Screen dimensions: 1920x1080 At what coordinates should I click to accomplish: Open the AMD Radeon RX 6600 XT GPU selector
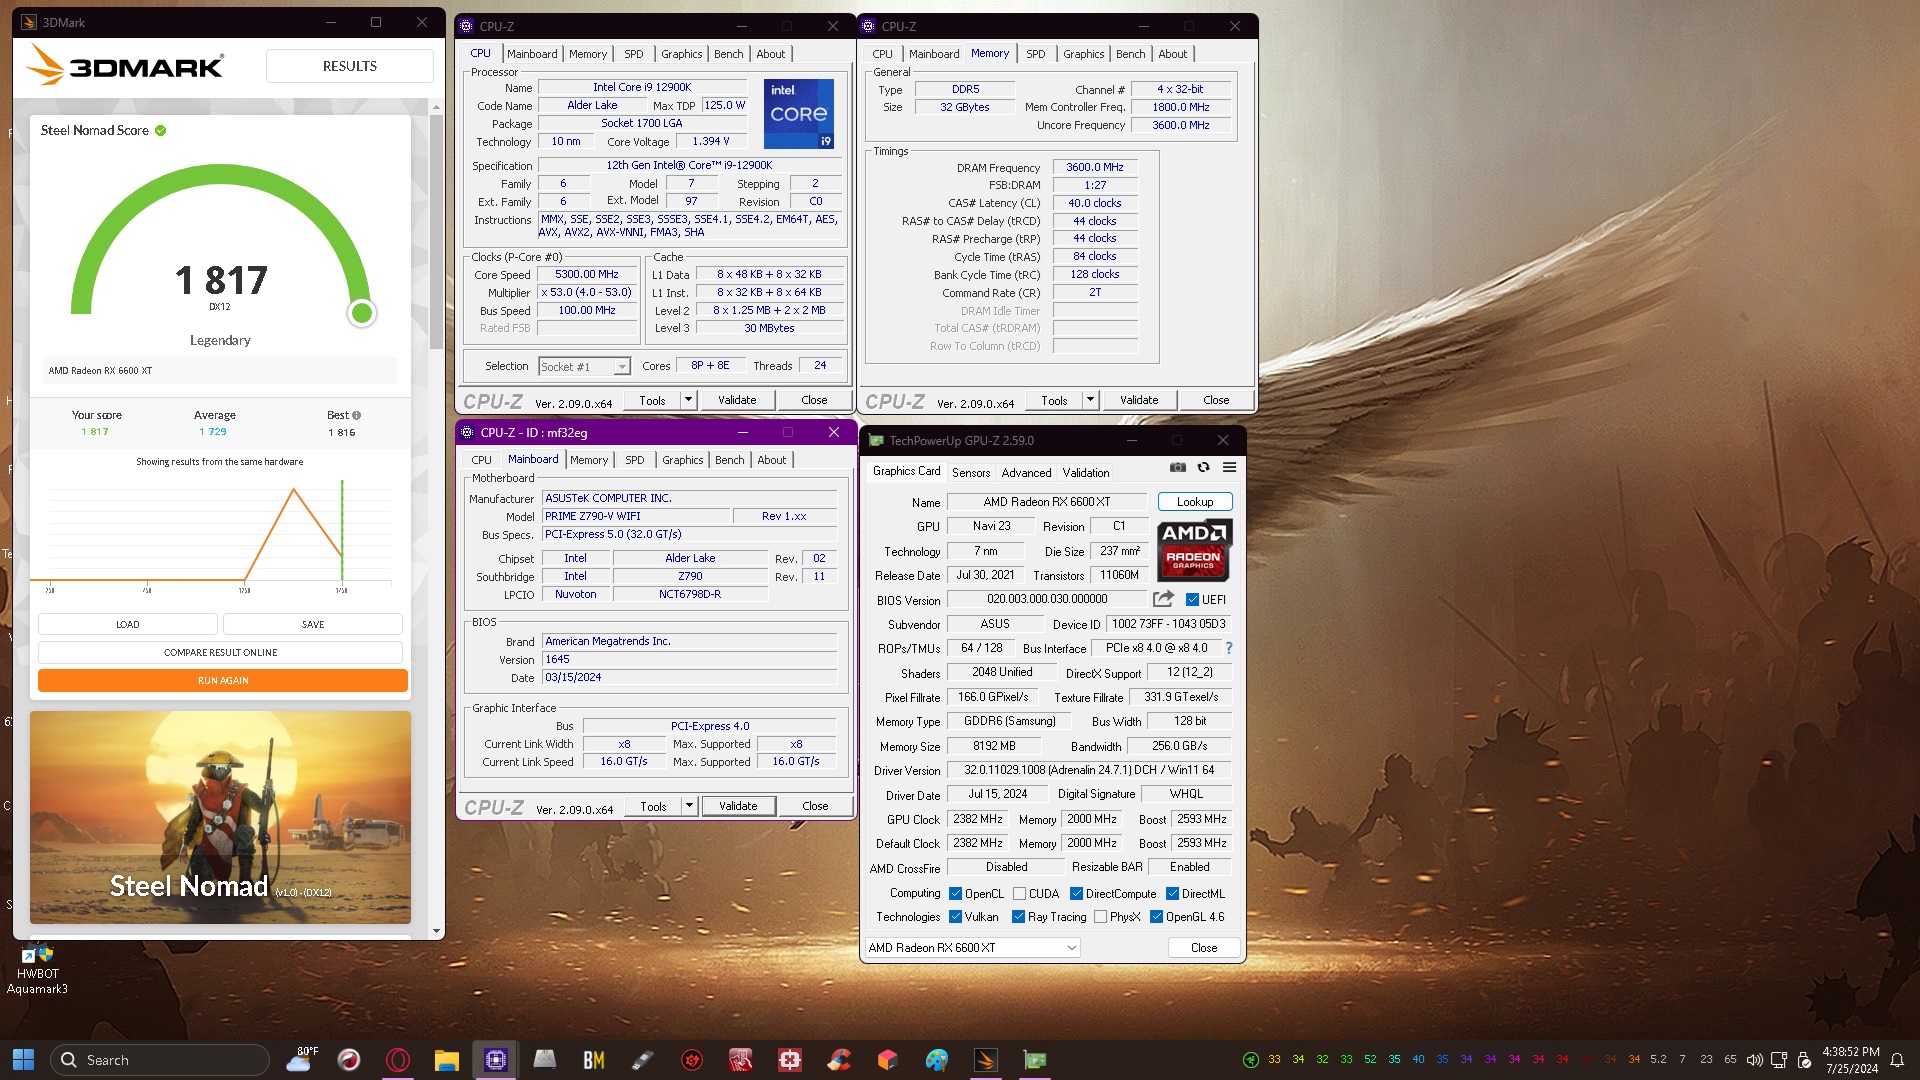[x=972, y=948]
